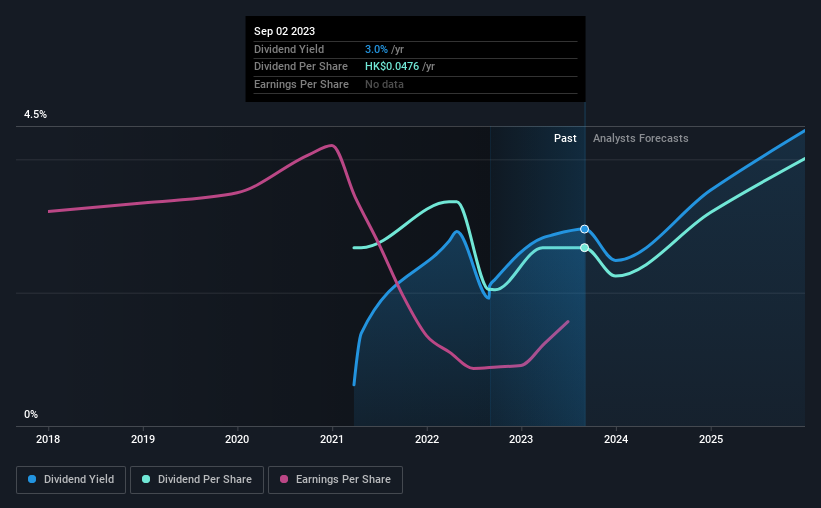Select the 2022 x-axis label
The image size is (821, 508).
(x=427, y=439)
